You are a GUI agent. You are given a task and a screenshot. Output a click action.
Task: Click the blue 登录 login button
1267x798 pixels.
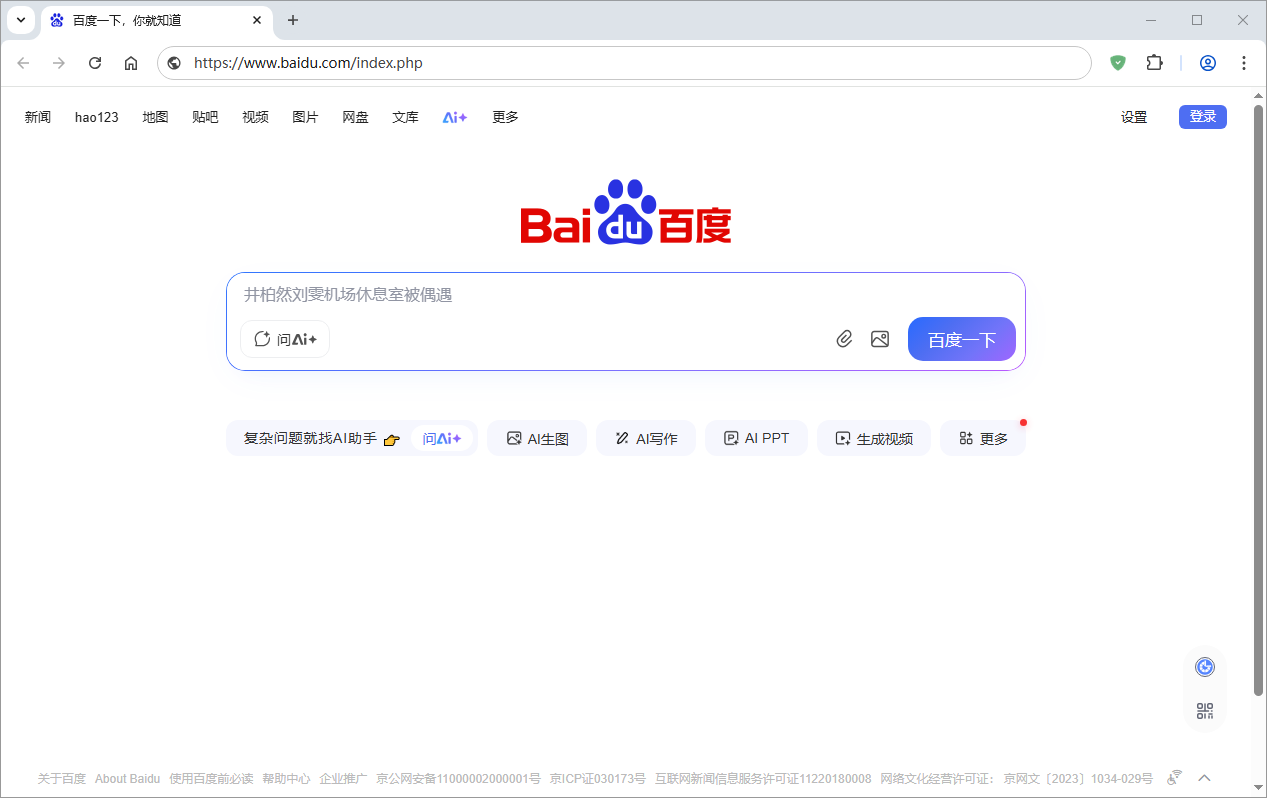[1202, 117]
